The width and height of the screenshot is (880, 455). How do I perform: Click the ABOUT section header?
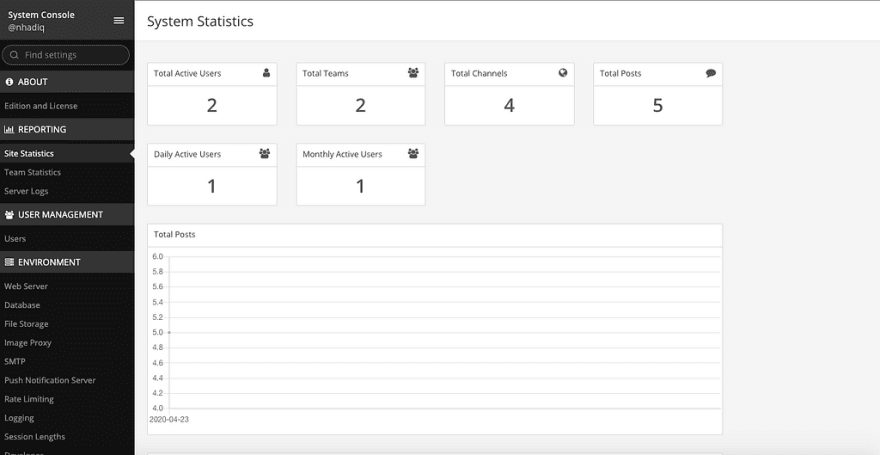(67, 82)
